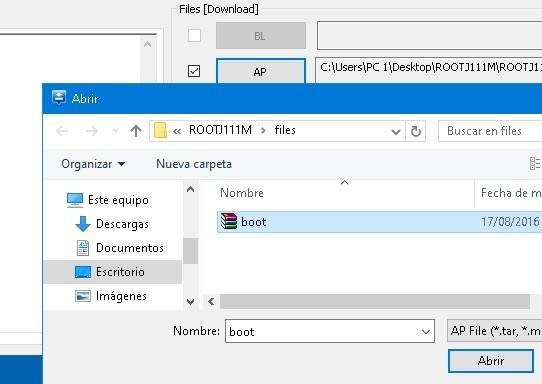Click the AP button in Odin
The width and height of the screenshot is (542, 384).
[261, 71]
